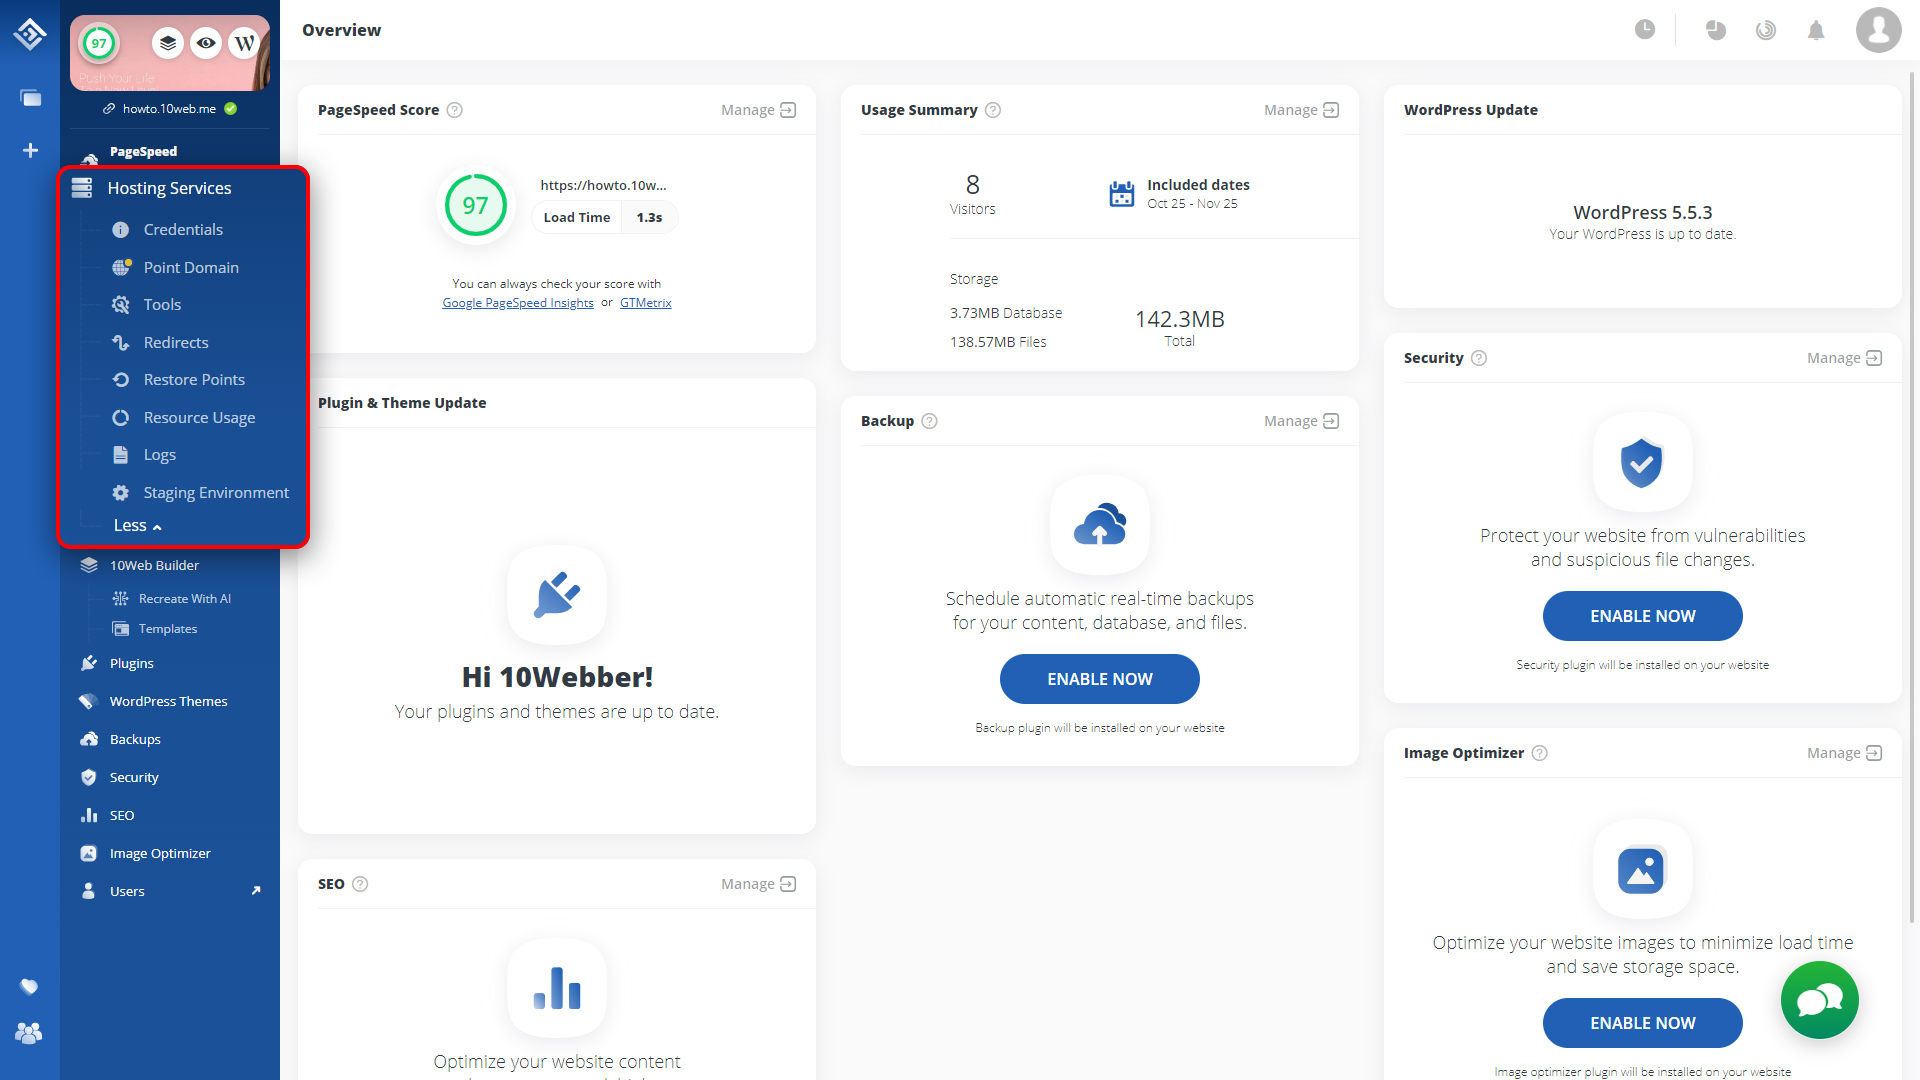
Task: Manage Usage Summary card
Action: click(1301, 110)
